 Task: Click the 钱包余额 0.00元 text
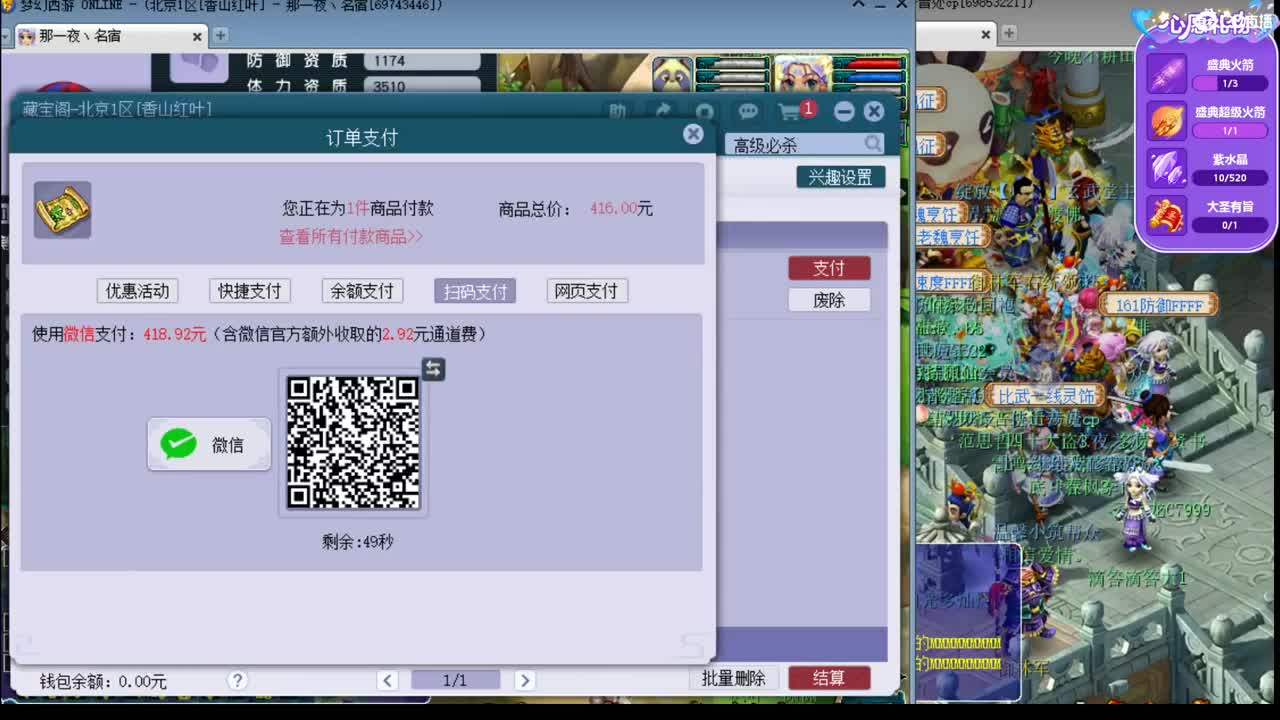coord(103,681)
